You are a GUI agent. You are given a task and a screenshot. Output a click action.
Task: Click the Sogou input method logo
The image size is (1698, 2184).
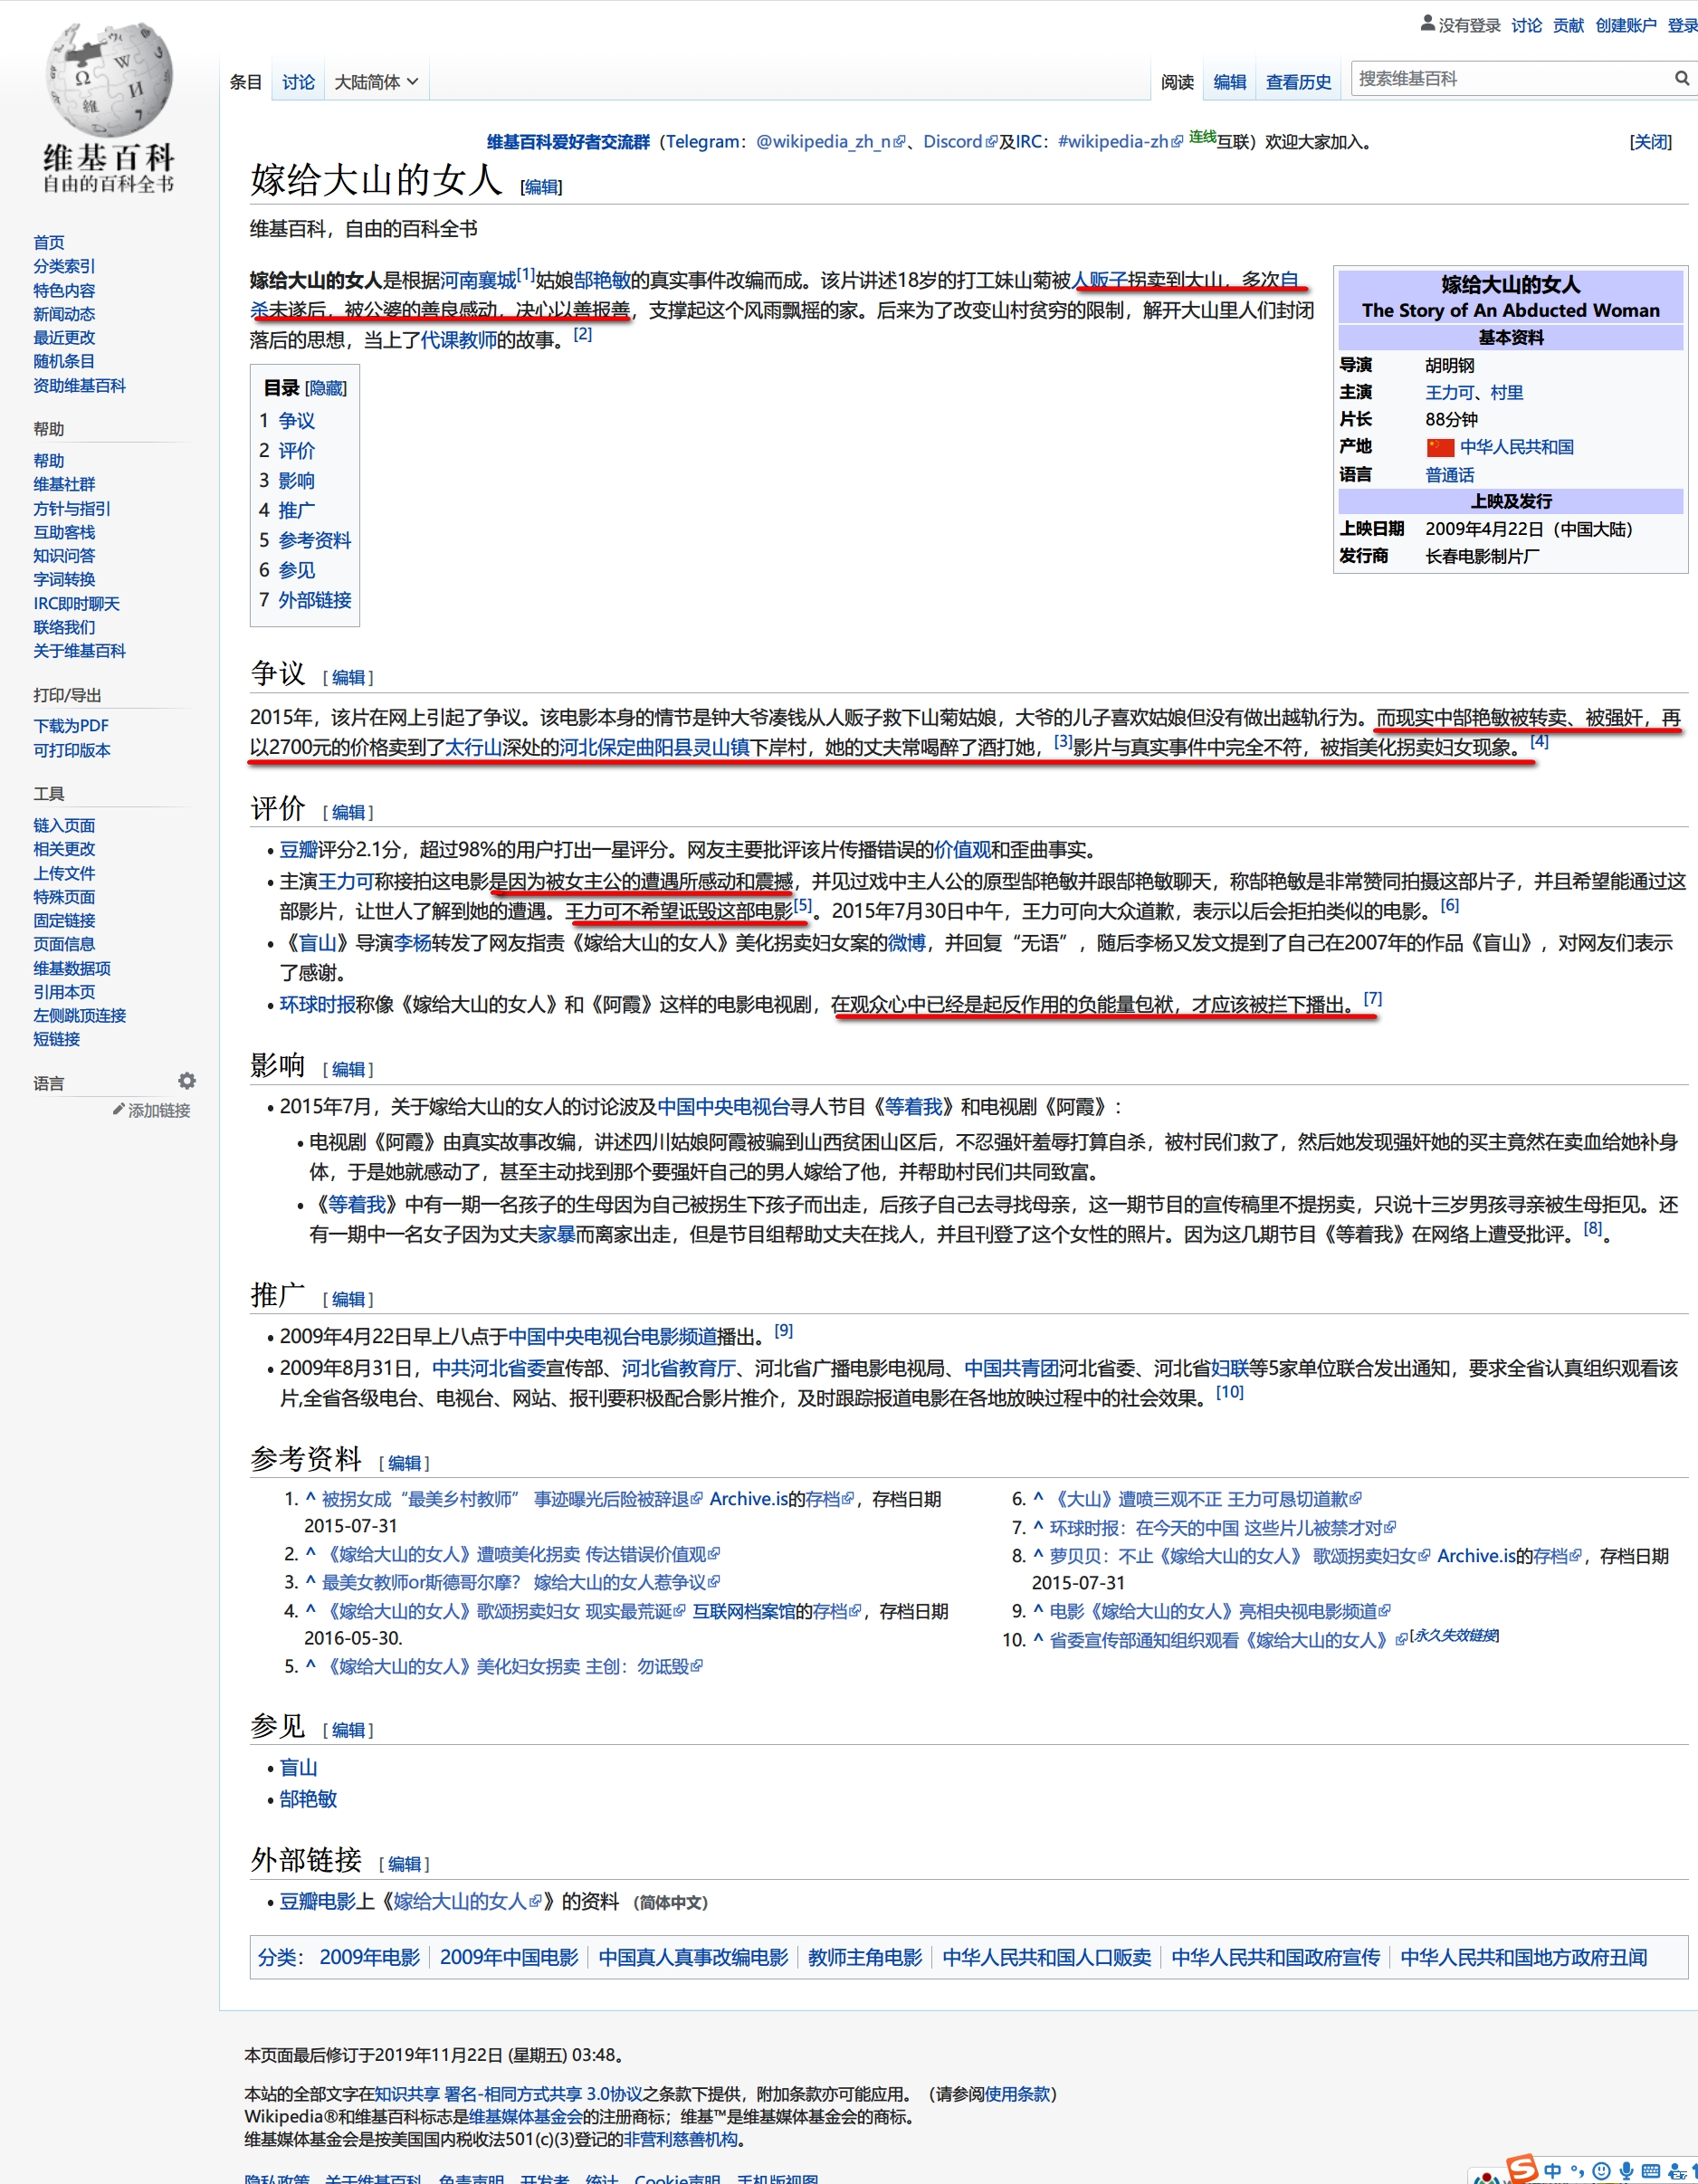[1522, 2169]
